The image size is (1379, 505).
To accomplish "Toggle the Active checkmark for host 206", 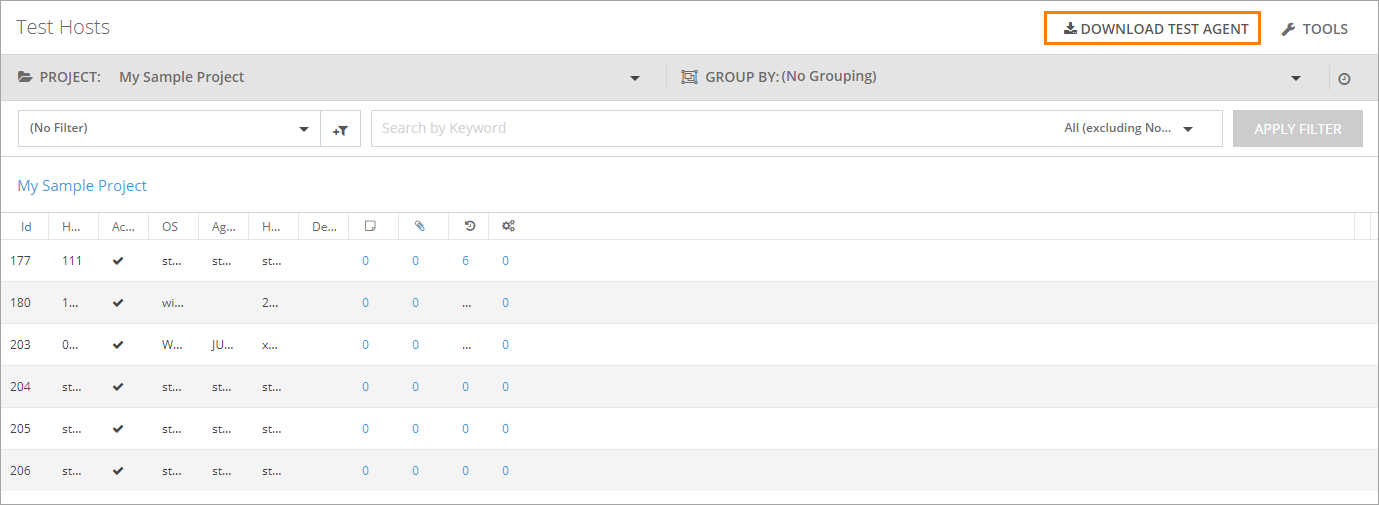I will tap(118, 471).
